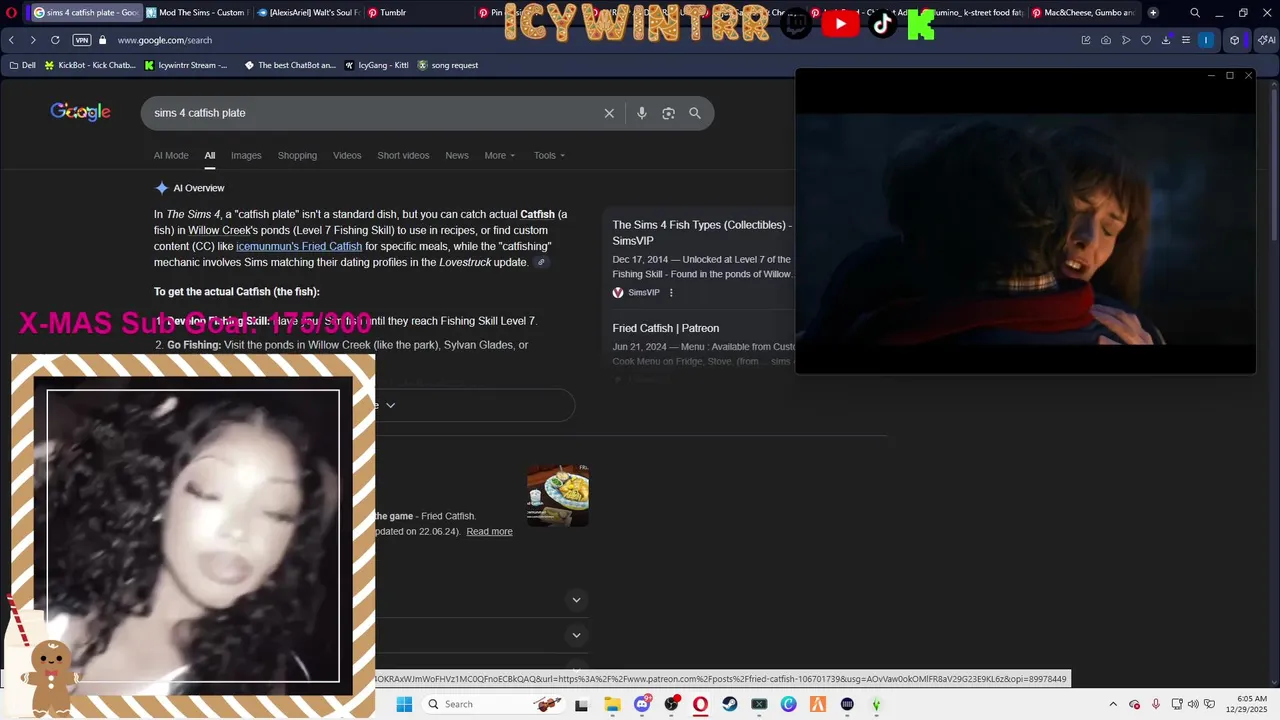Submit search with the magnifying glass icon
This screenshot has width=1280, height=720.
(695, 113)
